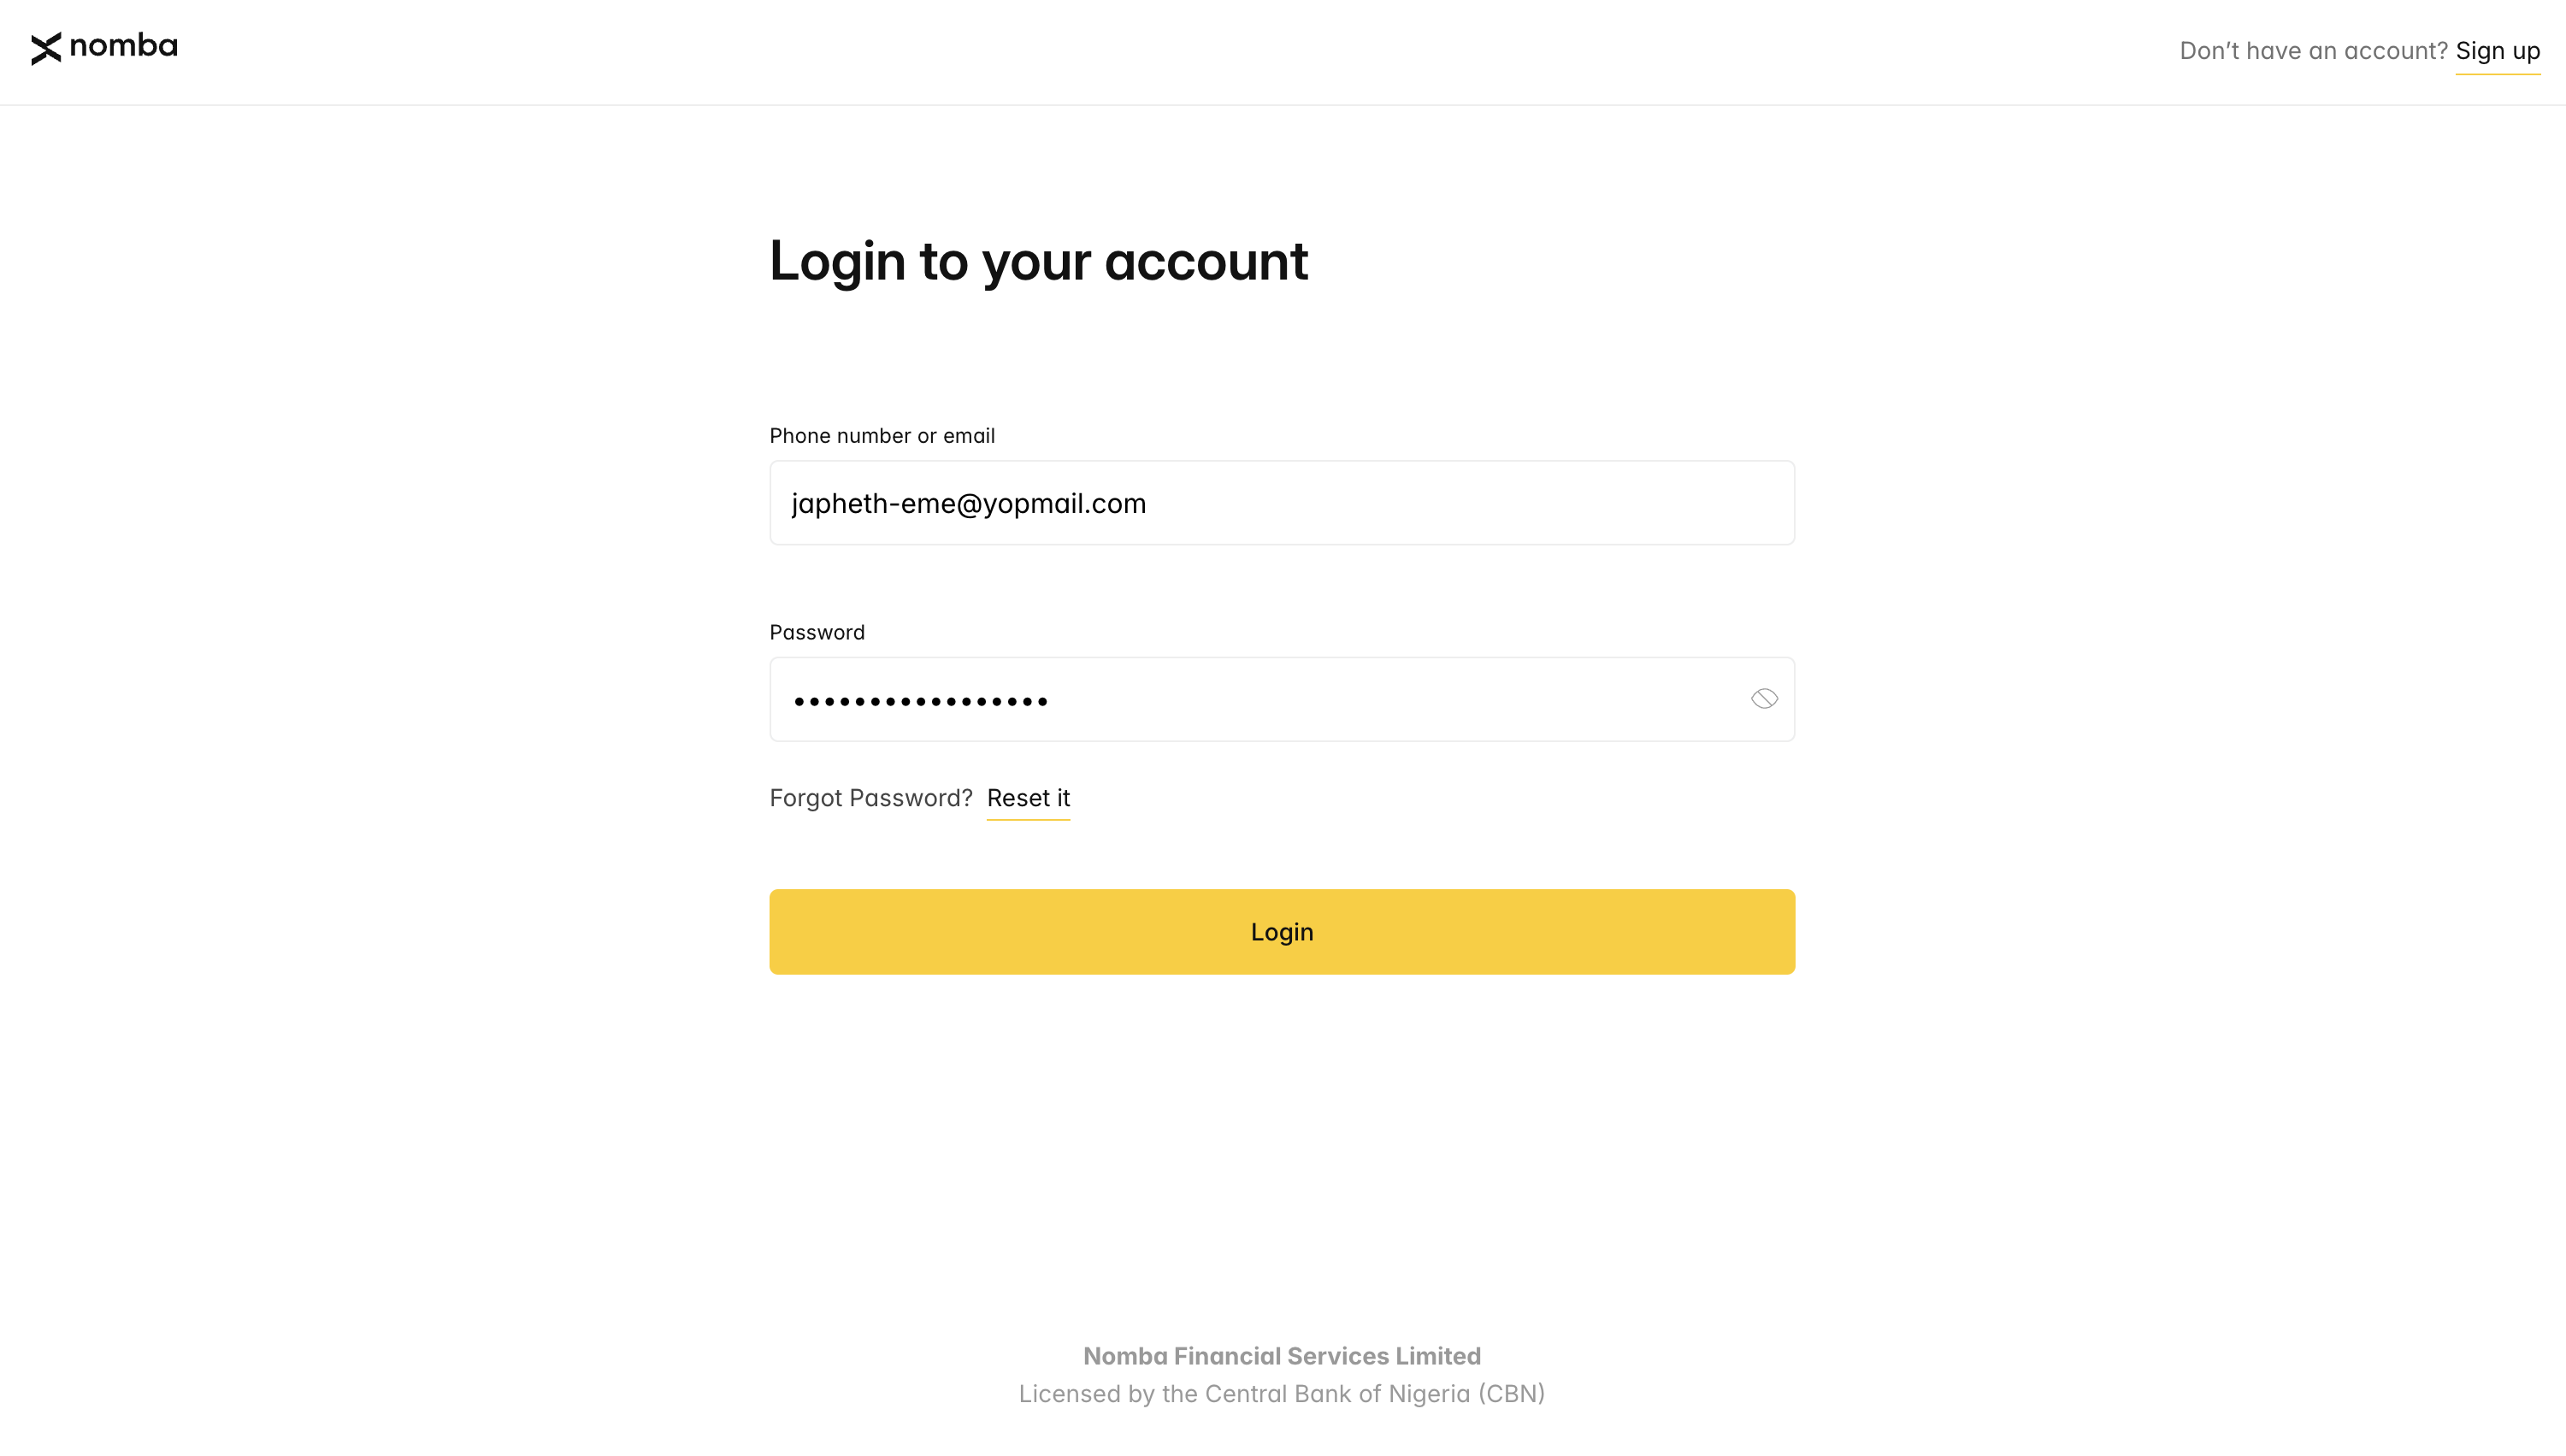The height and width of the screenshot is (1456, 2566).
Task: Click the Licensed by the Central Bank text
Action: pyautogui.click(x=1282, y=1394)
